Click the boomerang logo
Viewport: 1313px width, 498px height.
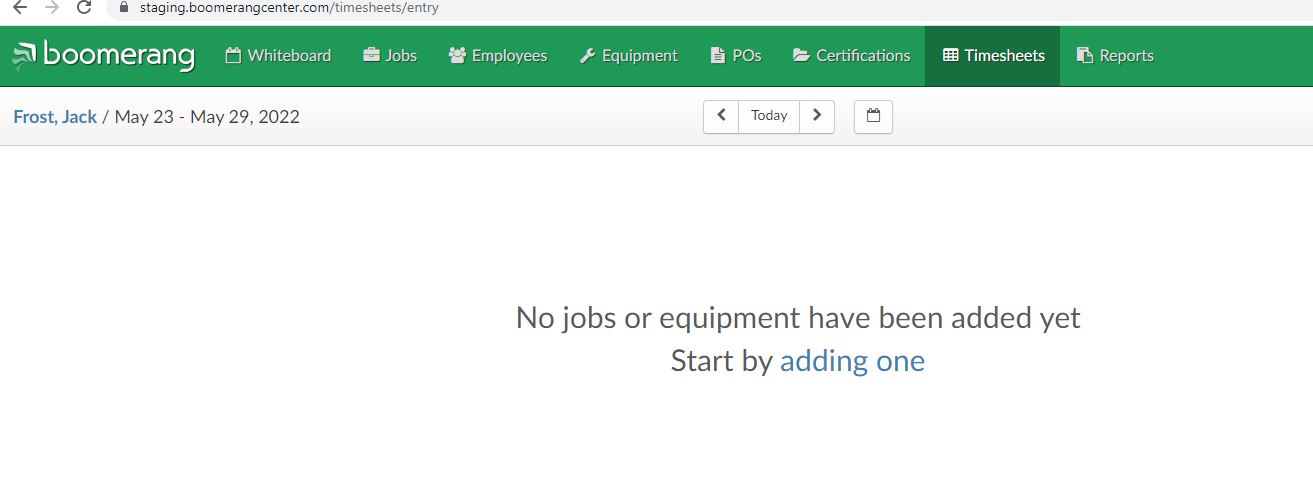[x=103, y=56]
